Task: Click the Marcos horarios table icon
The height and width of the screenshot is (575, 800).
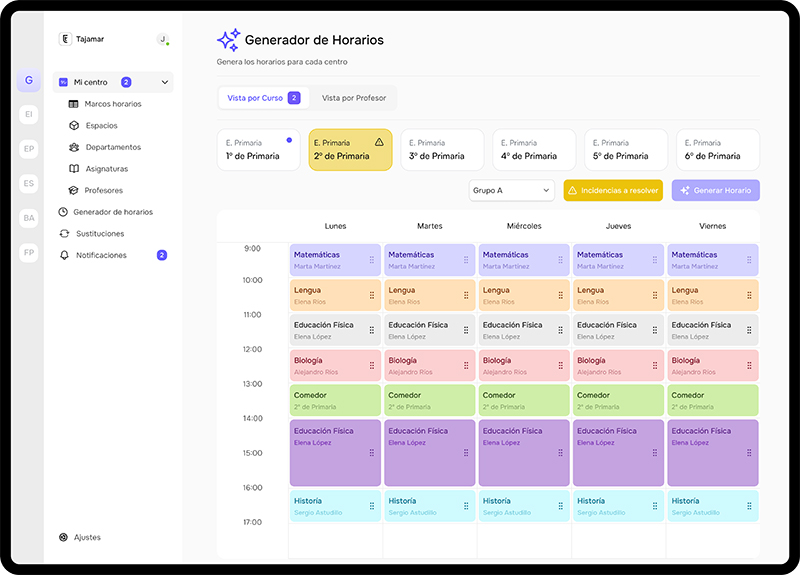Action: [74, 104]
